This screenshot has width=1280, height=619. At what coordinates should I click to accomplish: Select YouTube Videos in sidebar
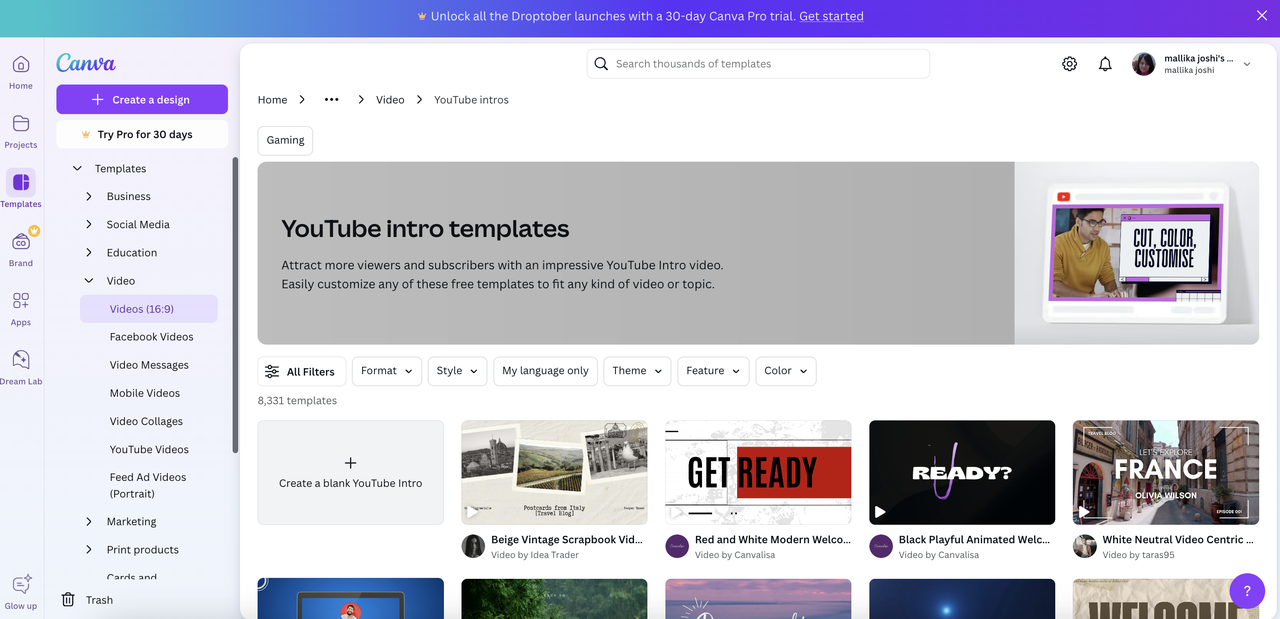(149, 449)
